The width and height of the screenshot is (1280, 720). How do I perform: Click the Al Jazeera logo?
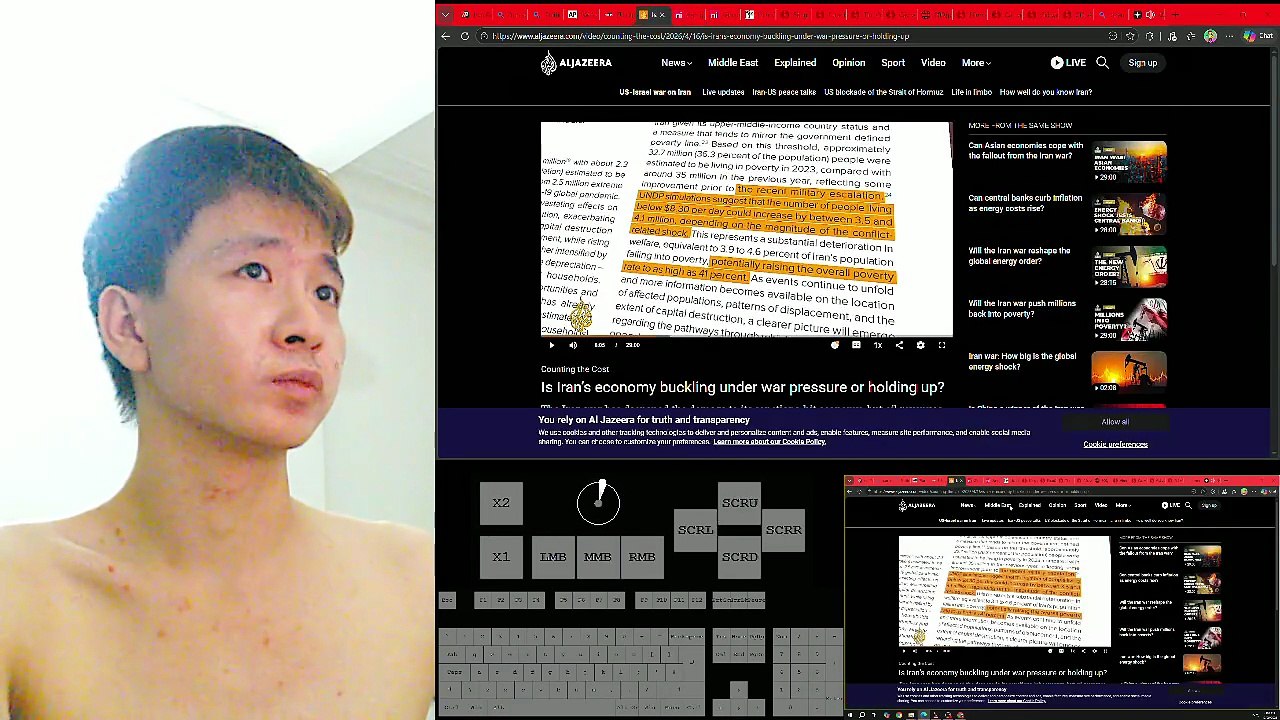[576, 63]
